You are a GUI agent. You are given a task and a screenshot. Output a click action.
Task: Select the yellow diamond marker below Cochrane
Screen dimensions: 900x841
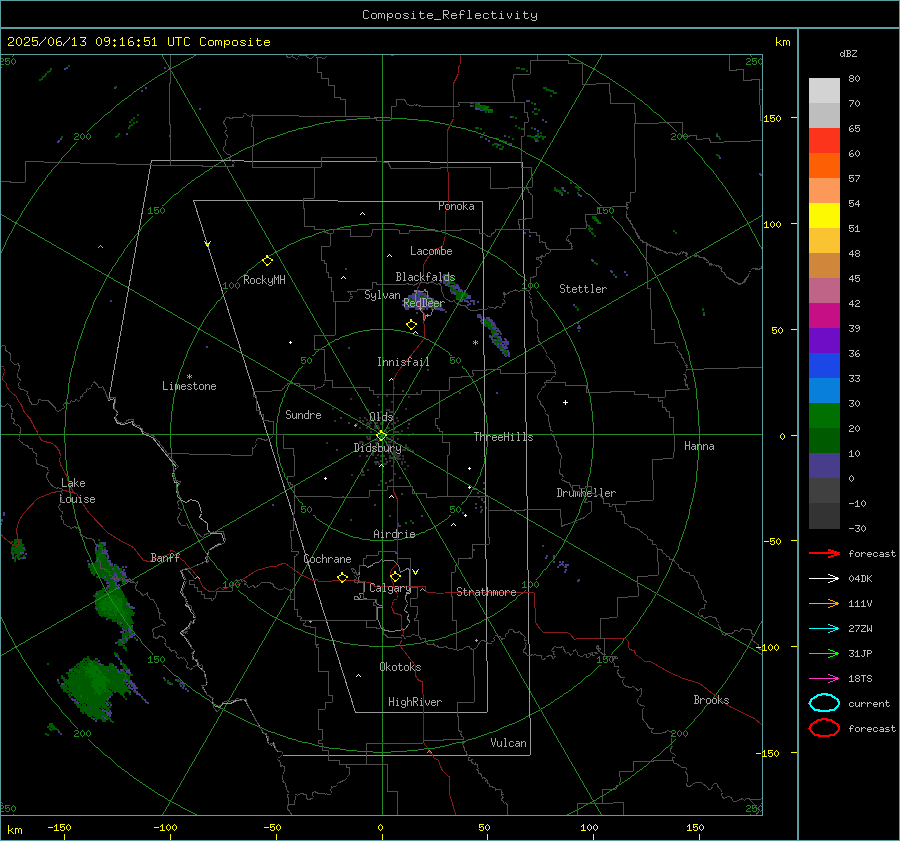point(342,577)
